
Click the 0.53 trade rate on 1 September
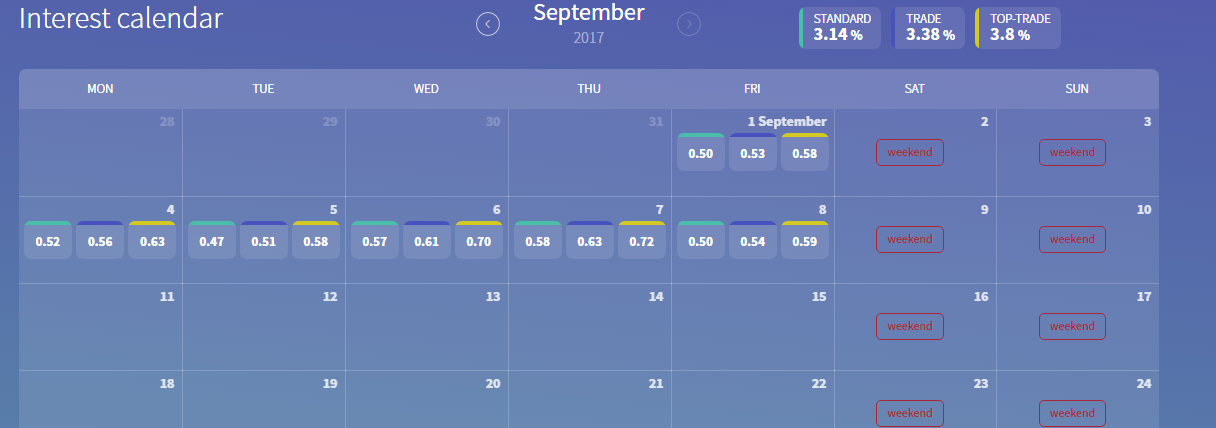[x=752, y=153]
